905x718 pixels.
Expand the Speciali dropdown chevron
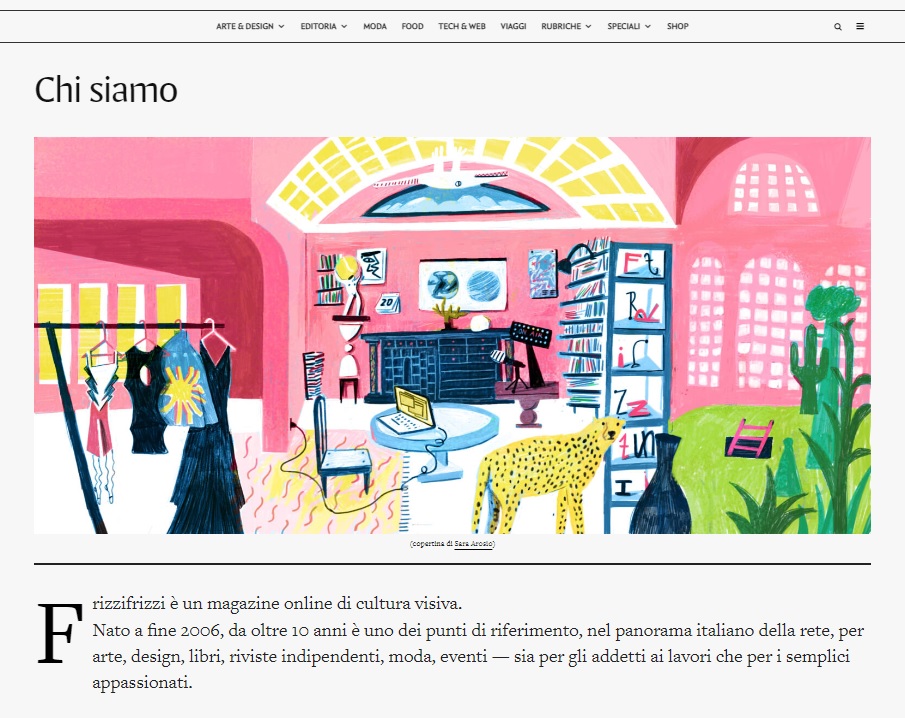(x=648, y=27)
